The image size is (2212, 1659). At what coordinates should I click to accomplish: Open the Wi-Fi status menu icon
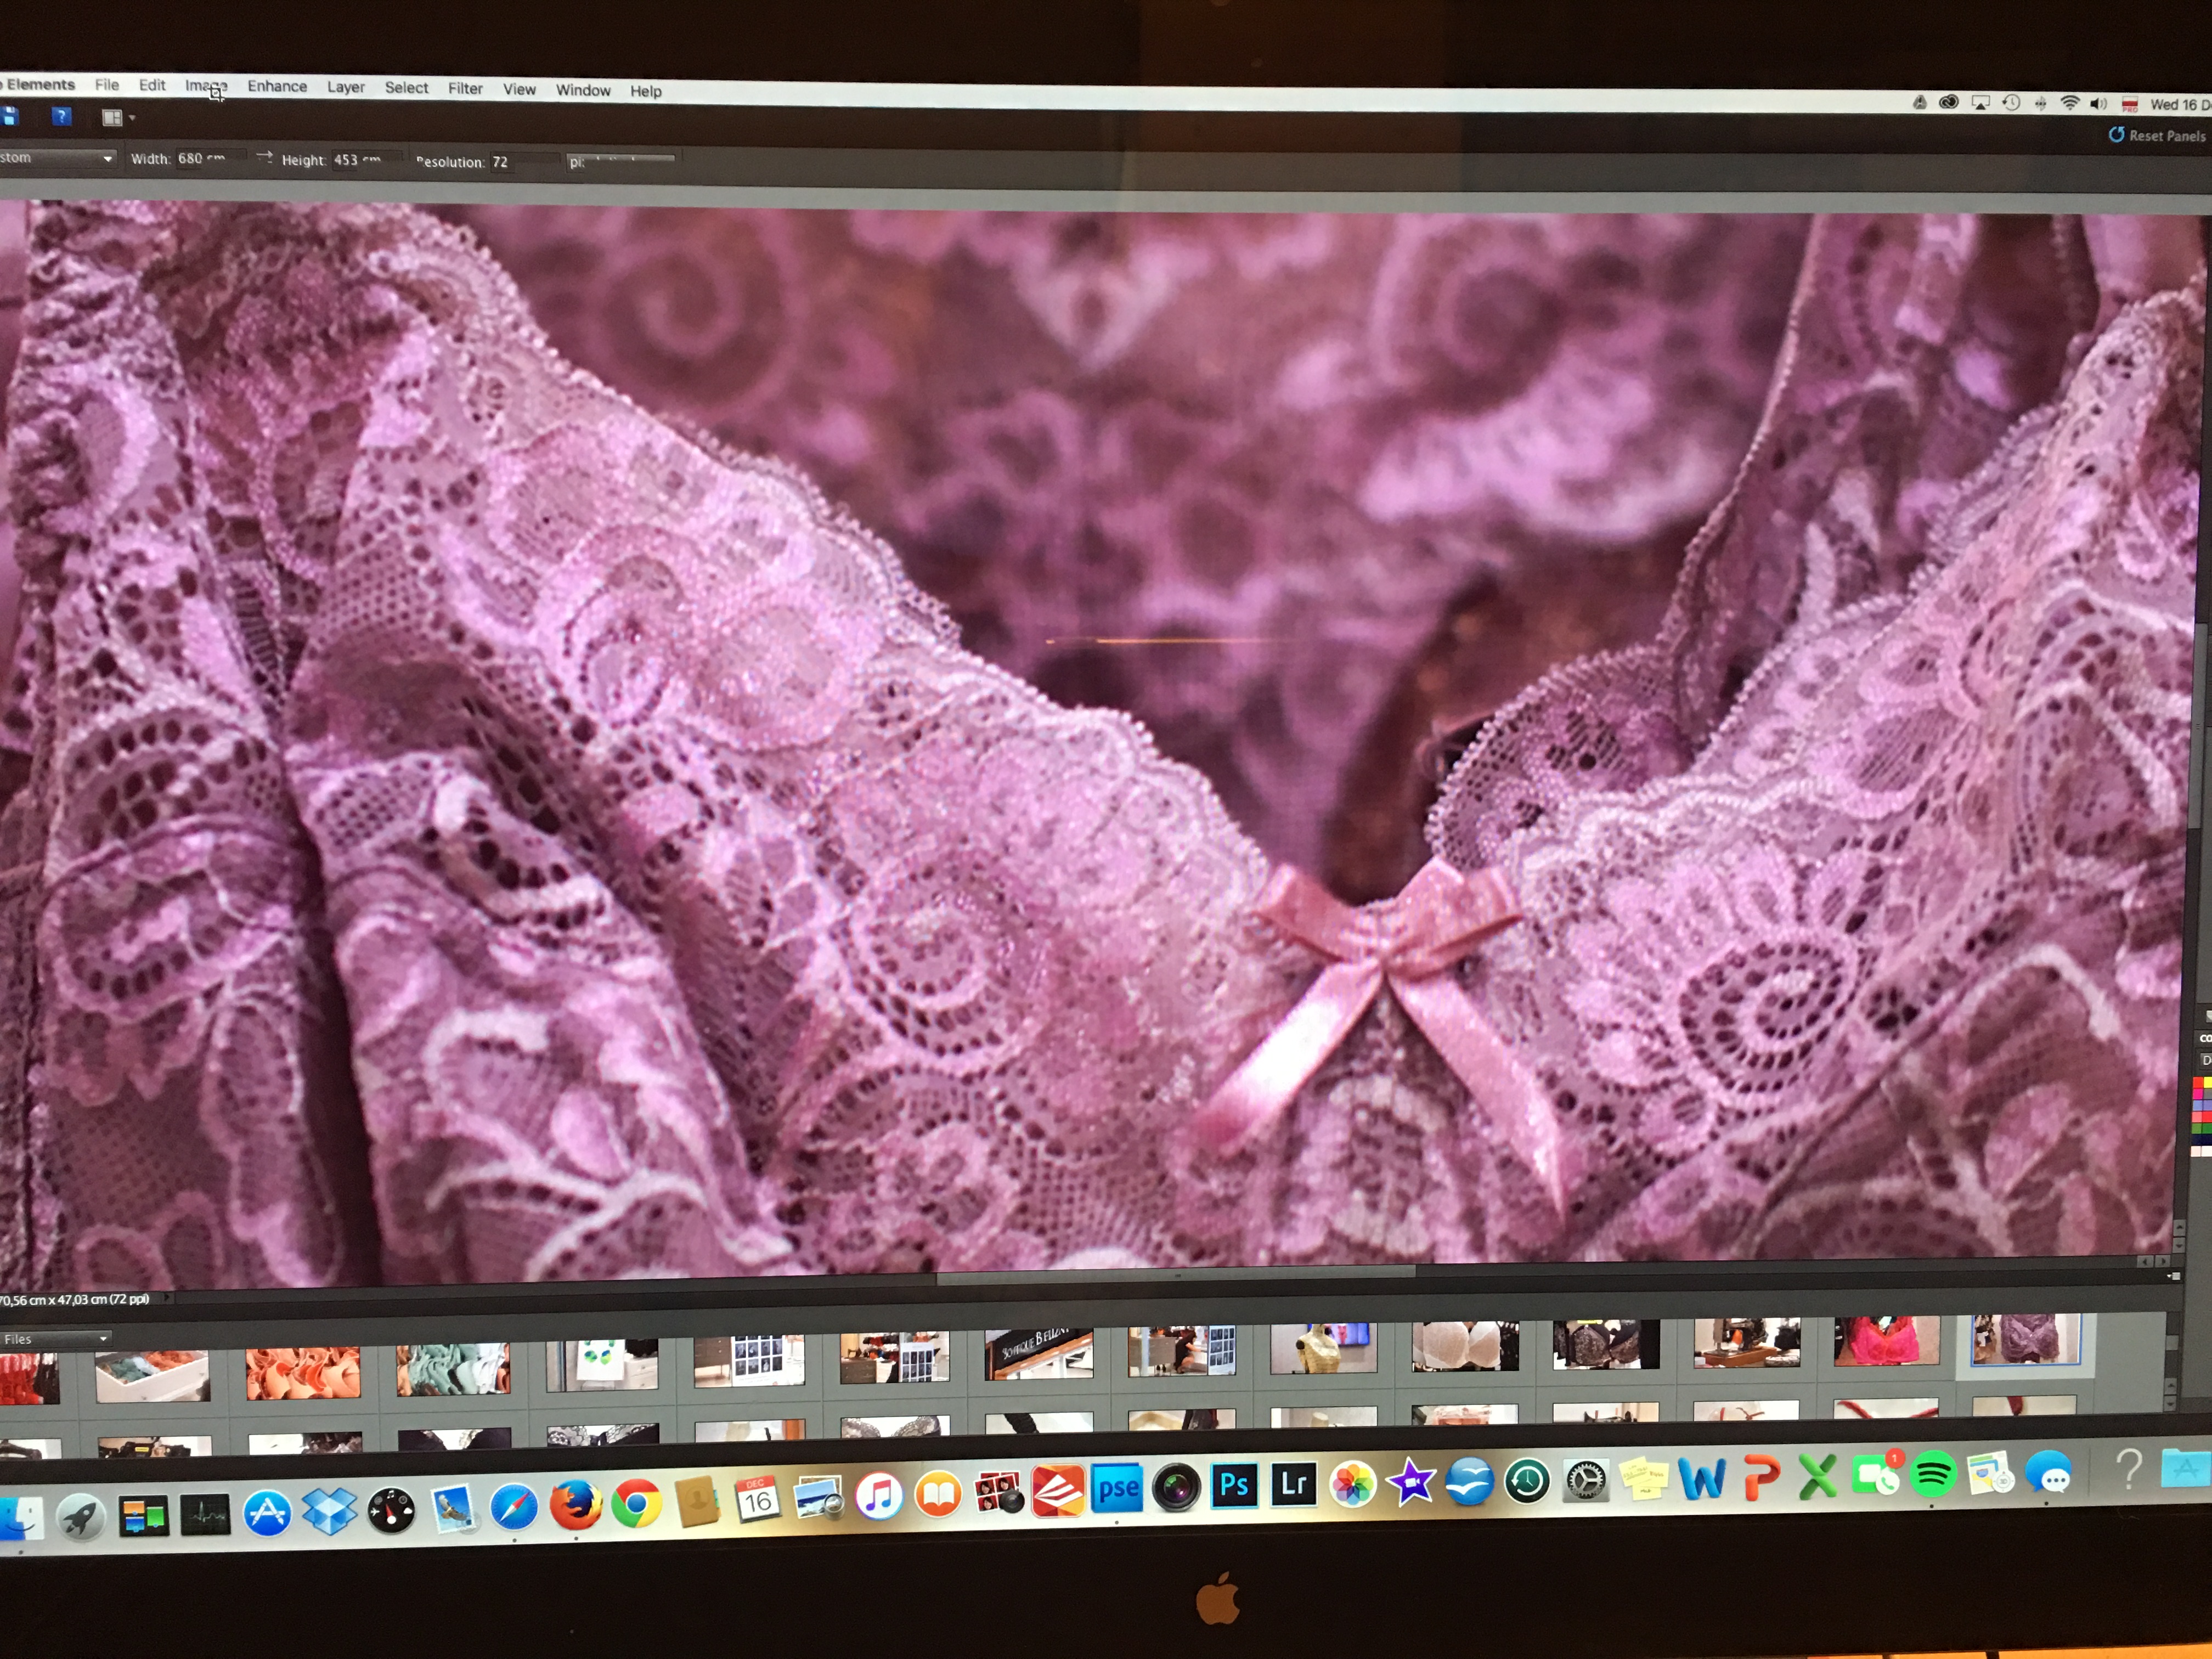coord(2070,103)
